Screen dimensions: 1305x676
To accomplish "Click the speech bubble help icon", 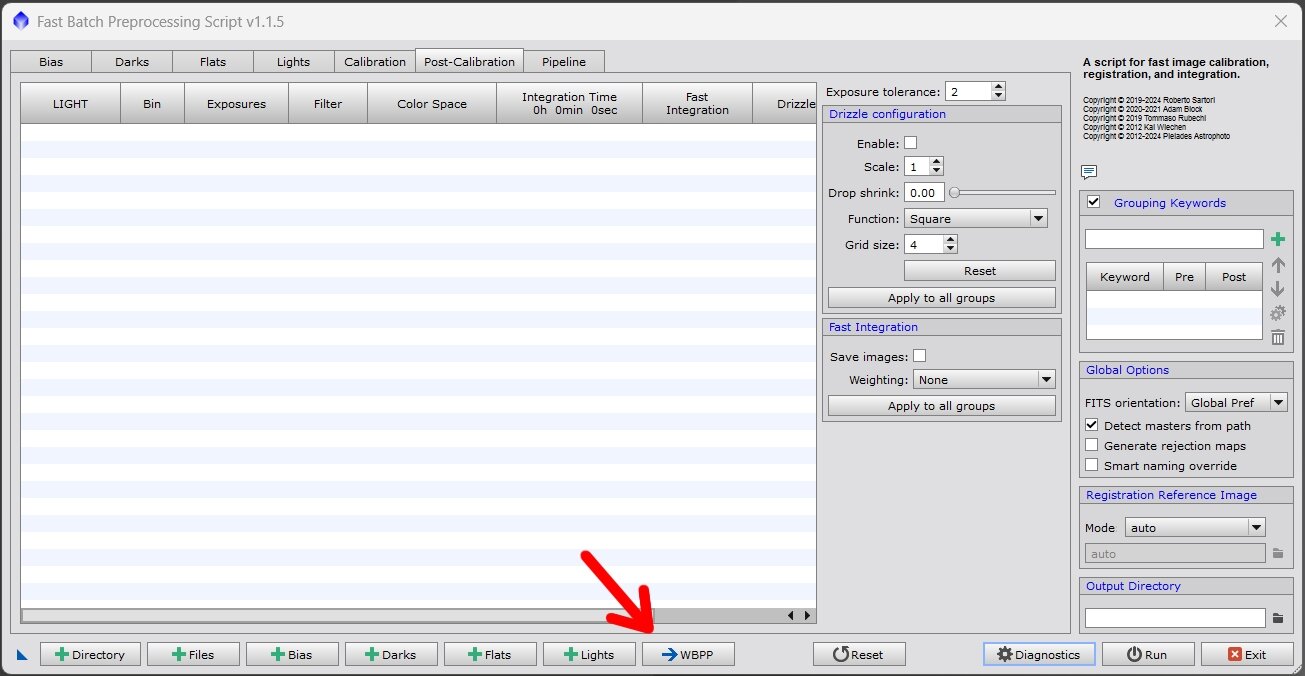I will point(1089,171).
